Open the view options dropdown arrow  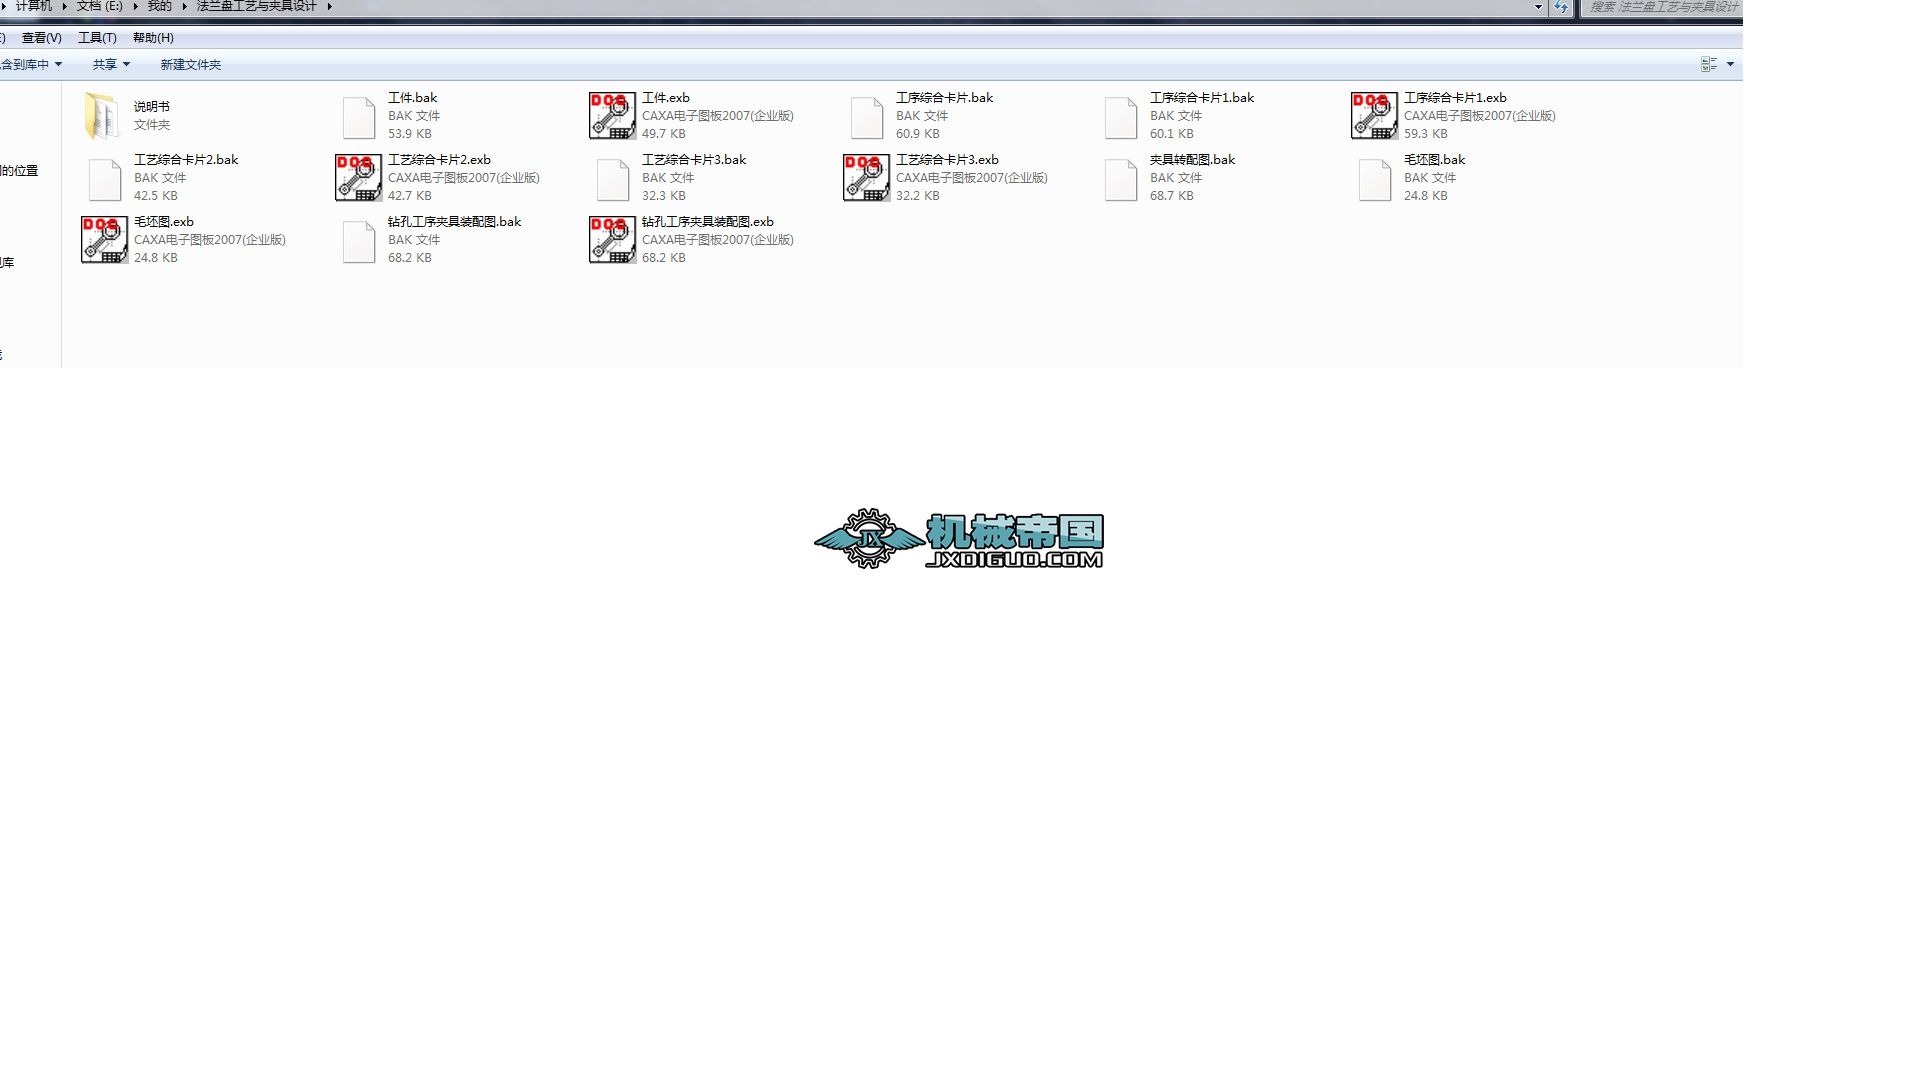[x=1730, y=64]
